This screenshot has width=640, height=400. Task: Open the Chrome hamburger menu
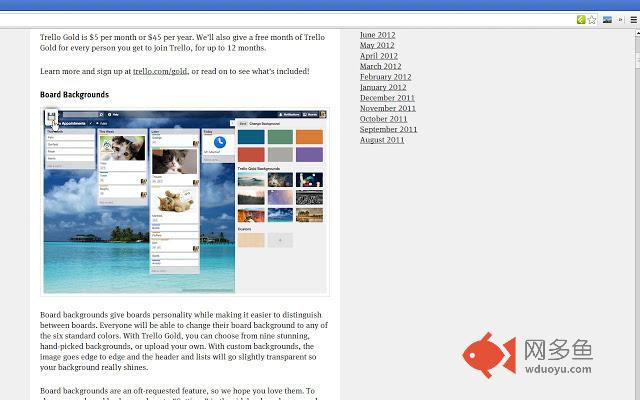633,20
